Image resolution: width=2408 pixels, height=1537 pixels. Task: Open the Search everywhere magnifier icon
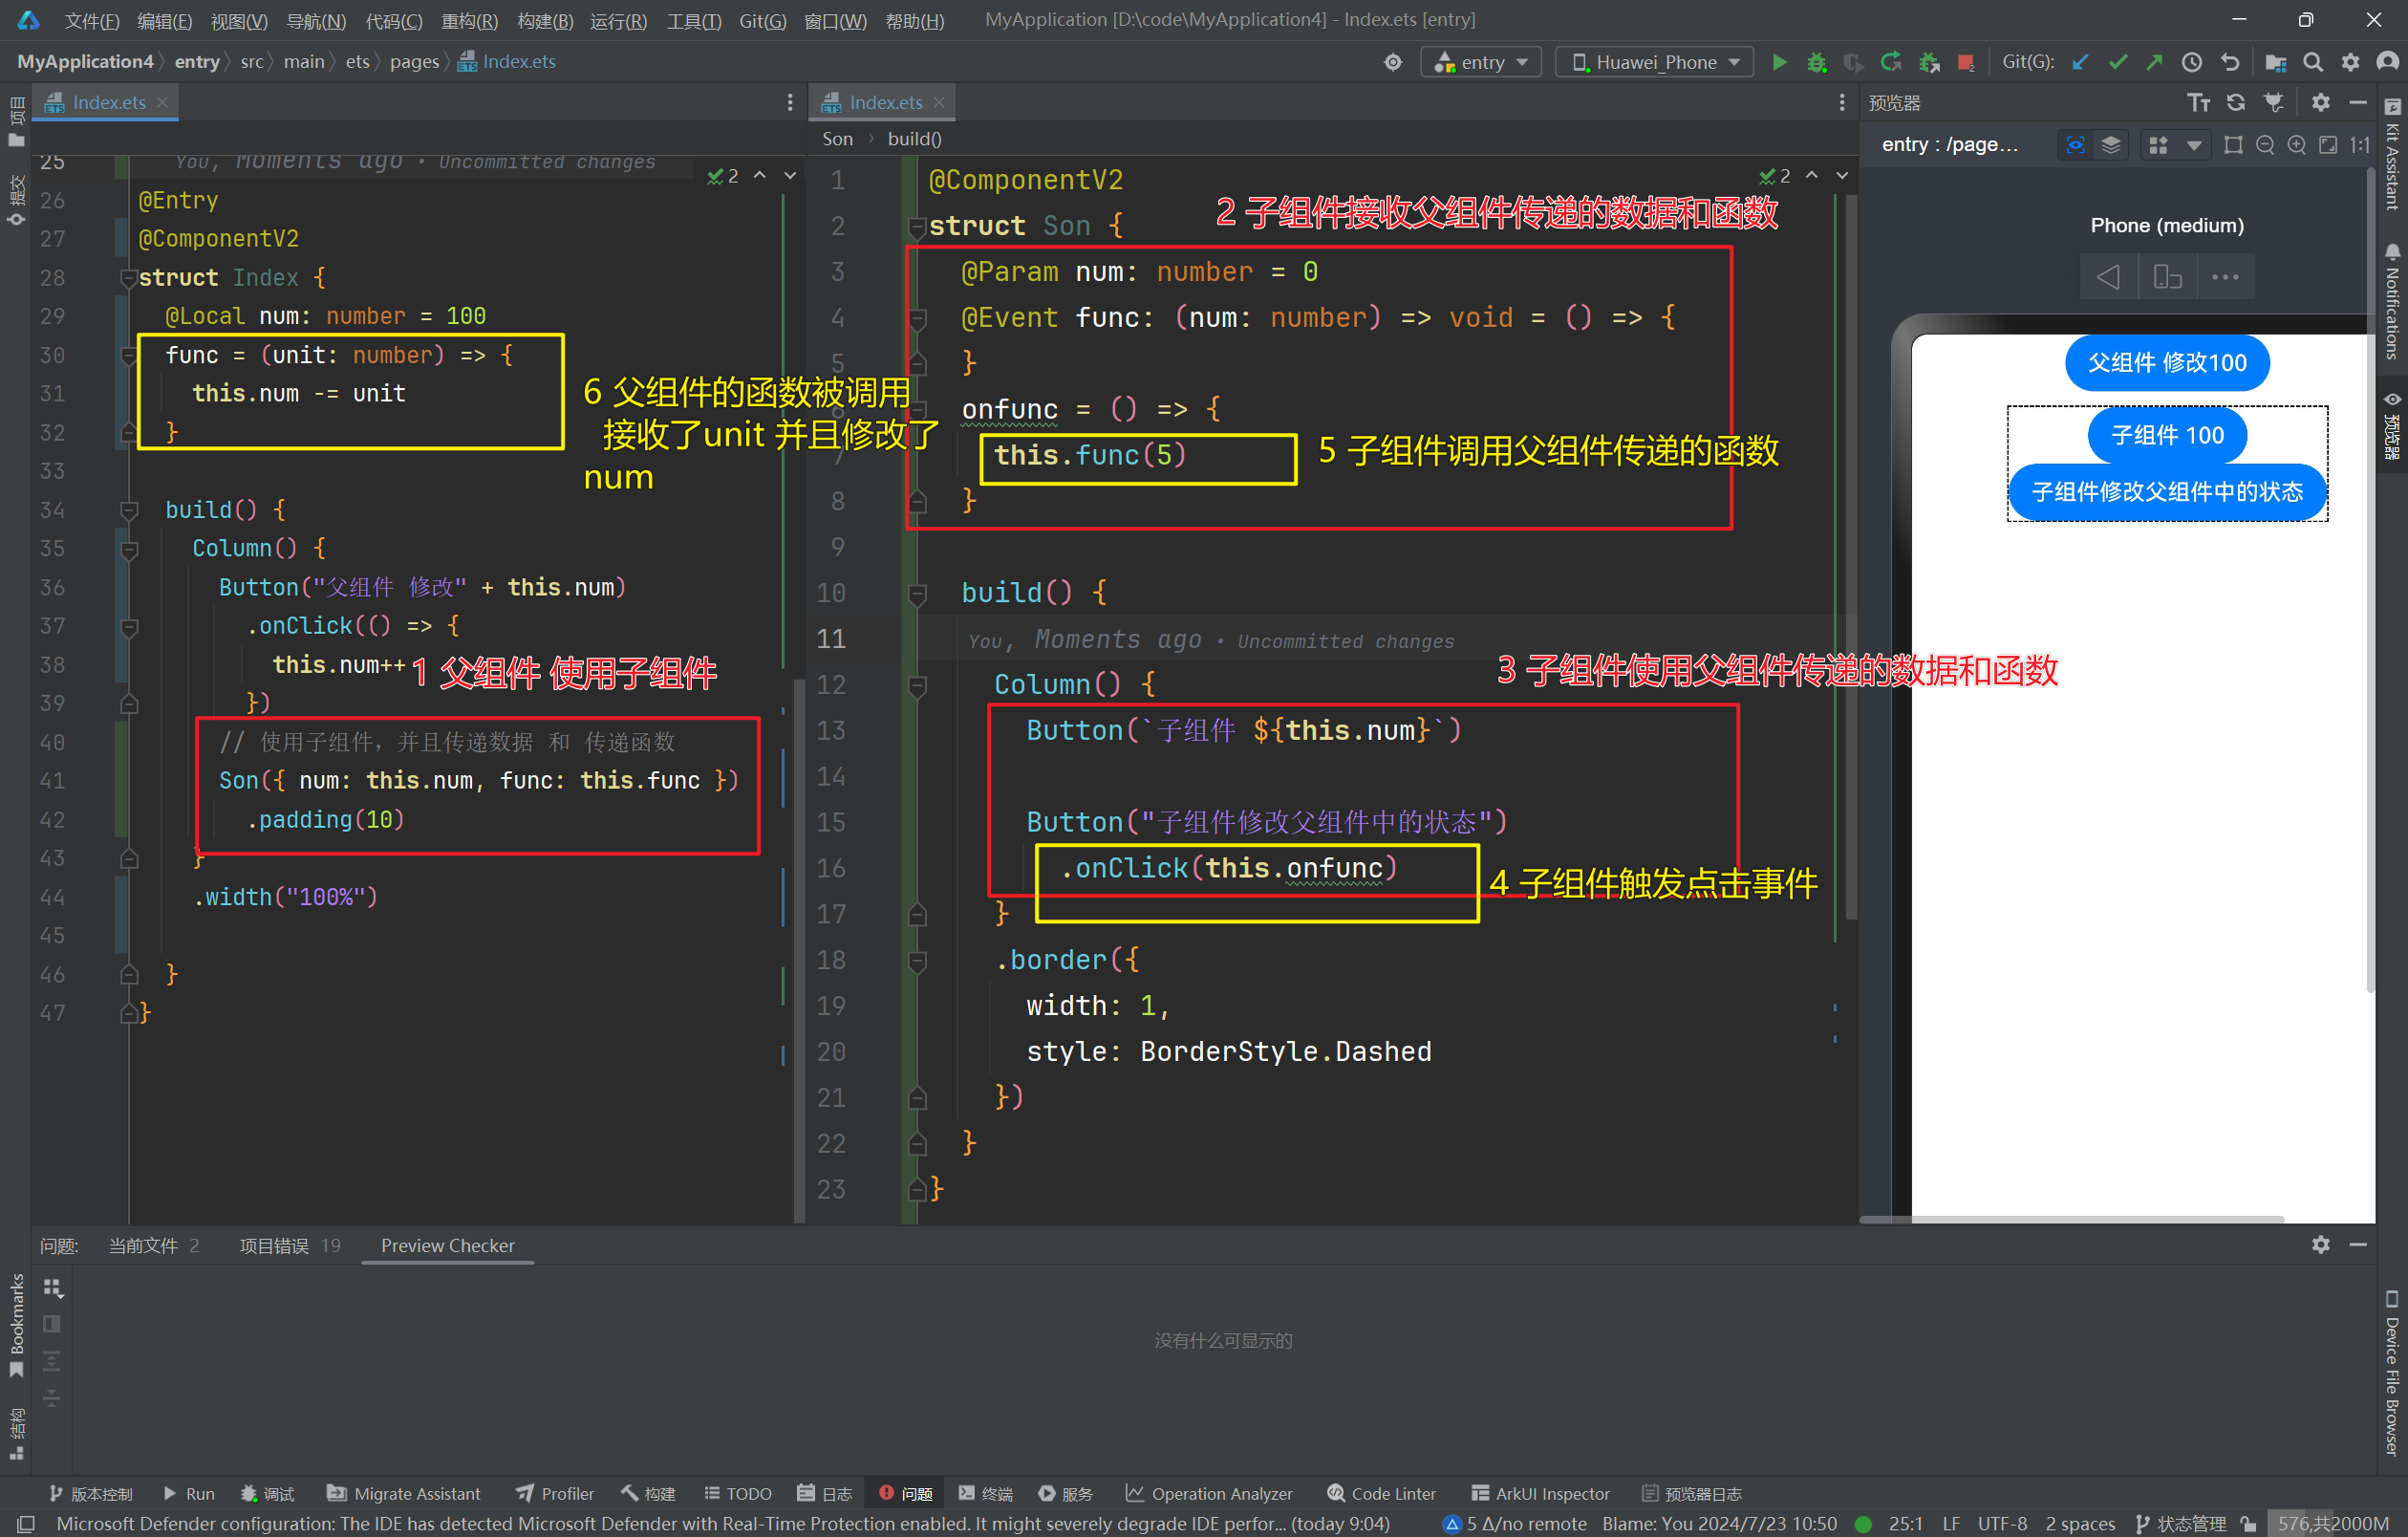pos(2312,62)
